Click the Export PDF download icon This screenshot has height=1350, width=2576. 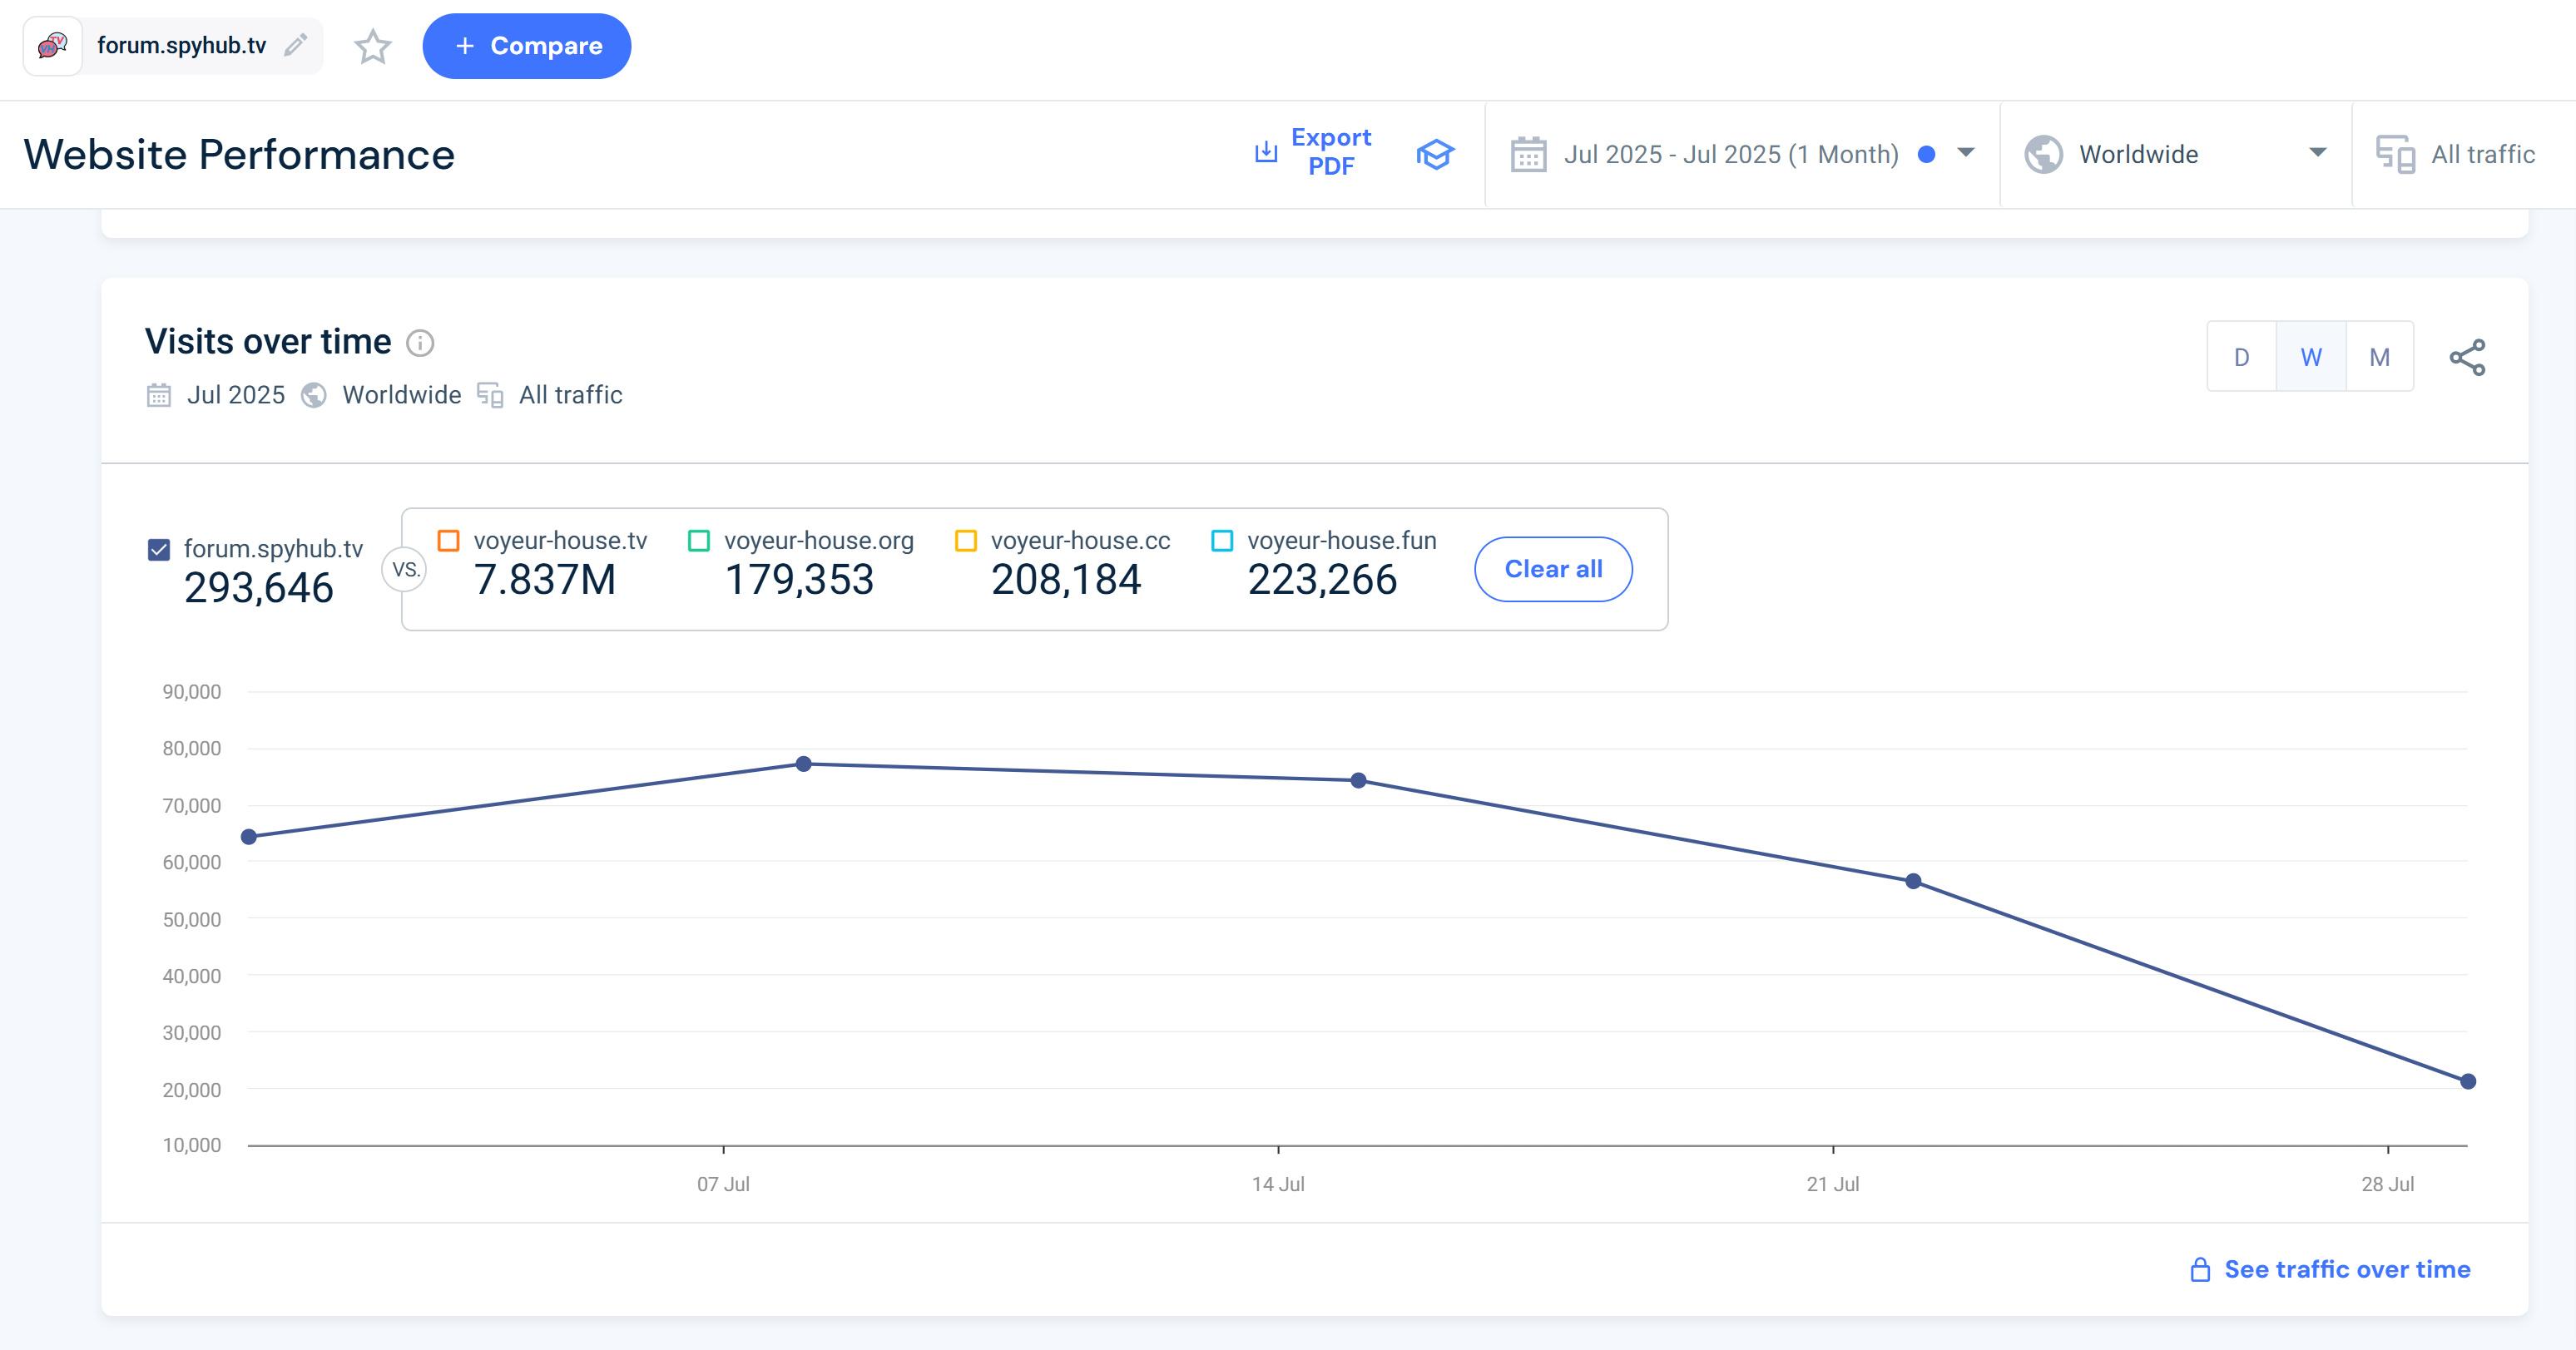1266,152
